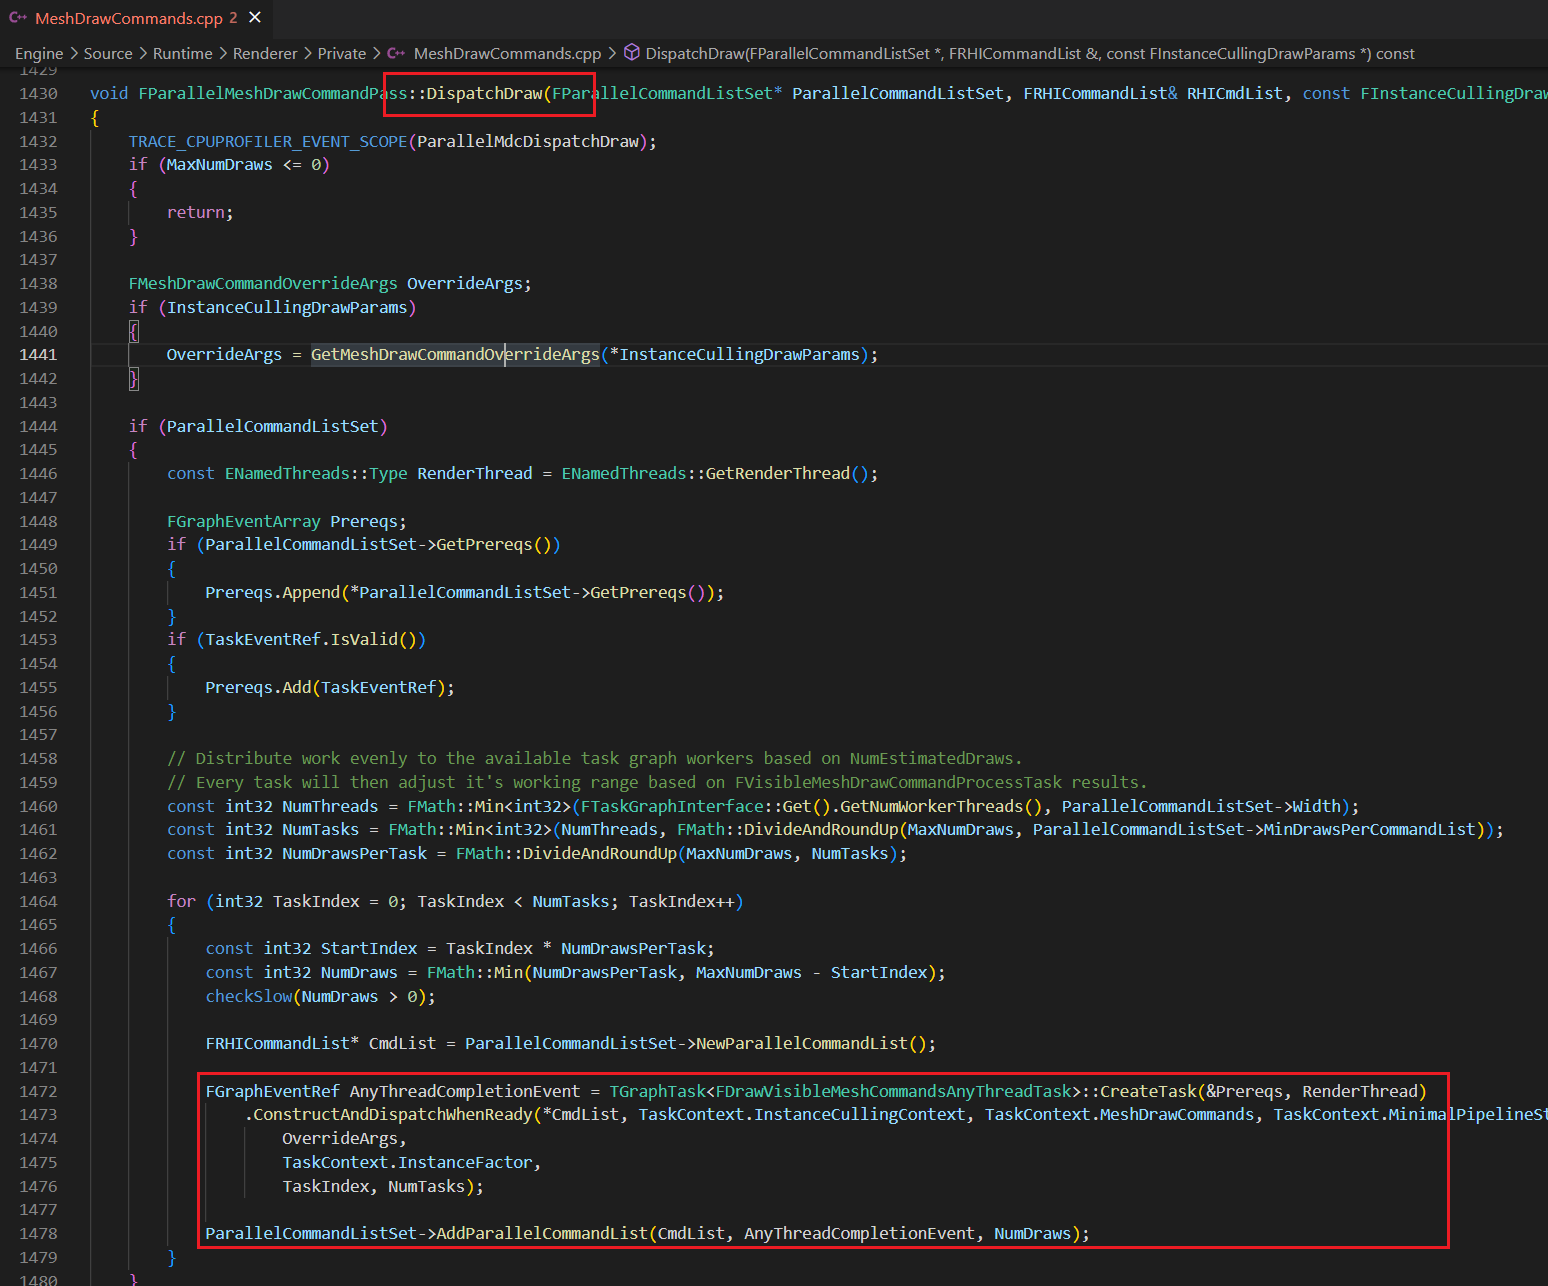
Task: Click the method cube icon before DispatchDraw breadcrumb
Action: (632, 53)
